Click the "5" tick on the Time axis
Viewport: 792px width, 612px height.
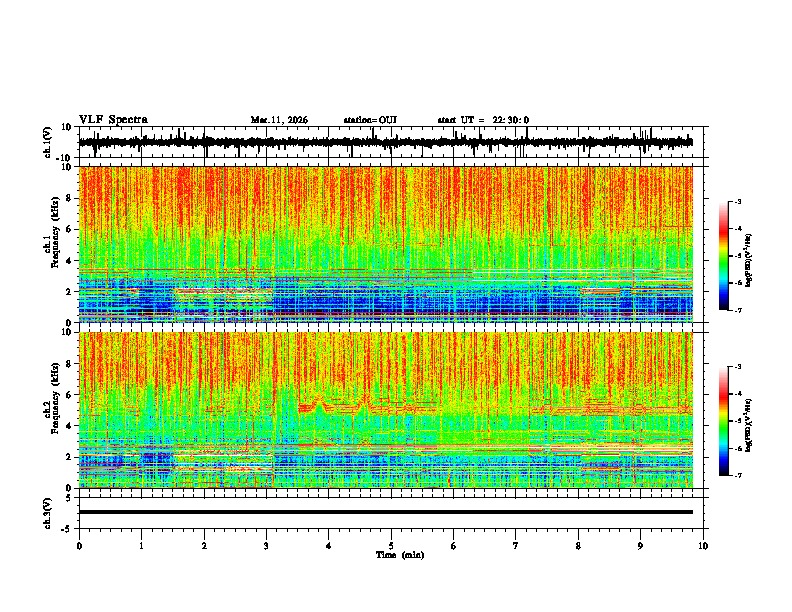391,546
